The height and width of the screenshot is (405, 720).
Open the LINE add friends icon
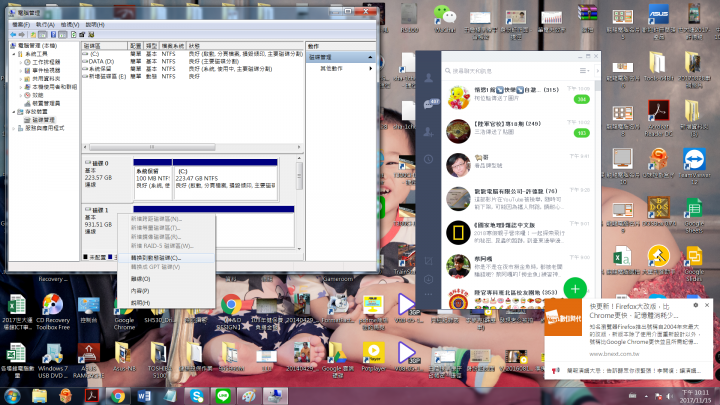[428, 132]
